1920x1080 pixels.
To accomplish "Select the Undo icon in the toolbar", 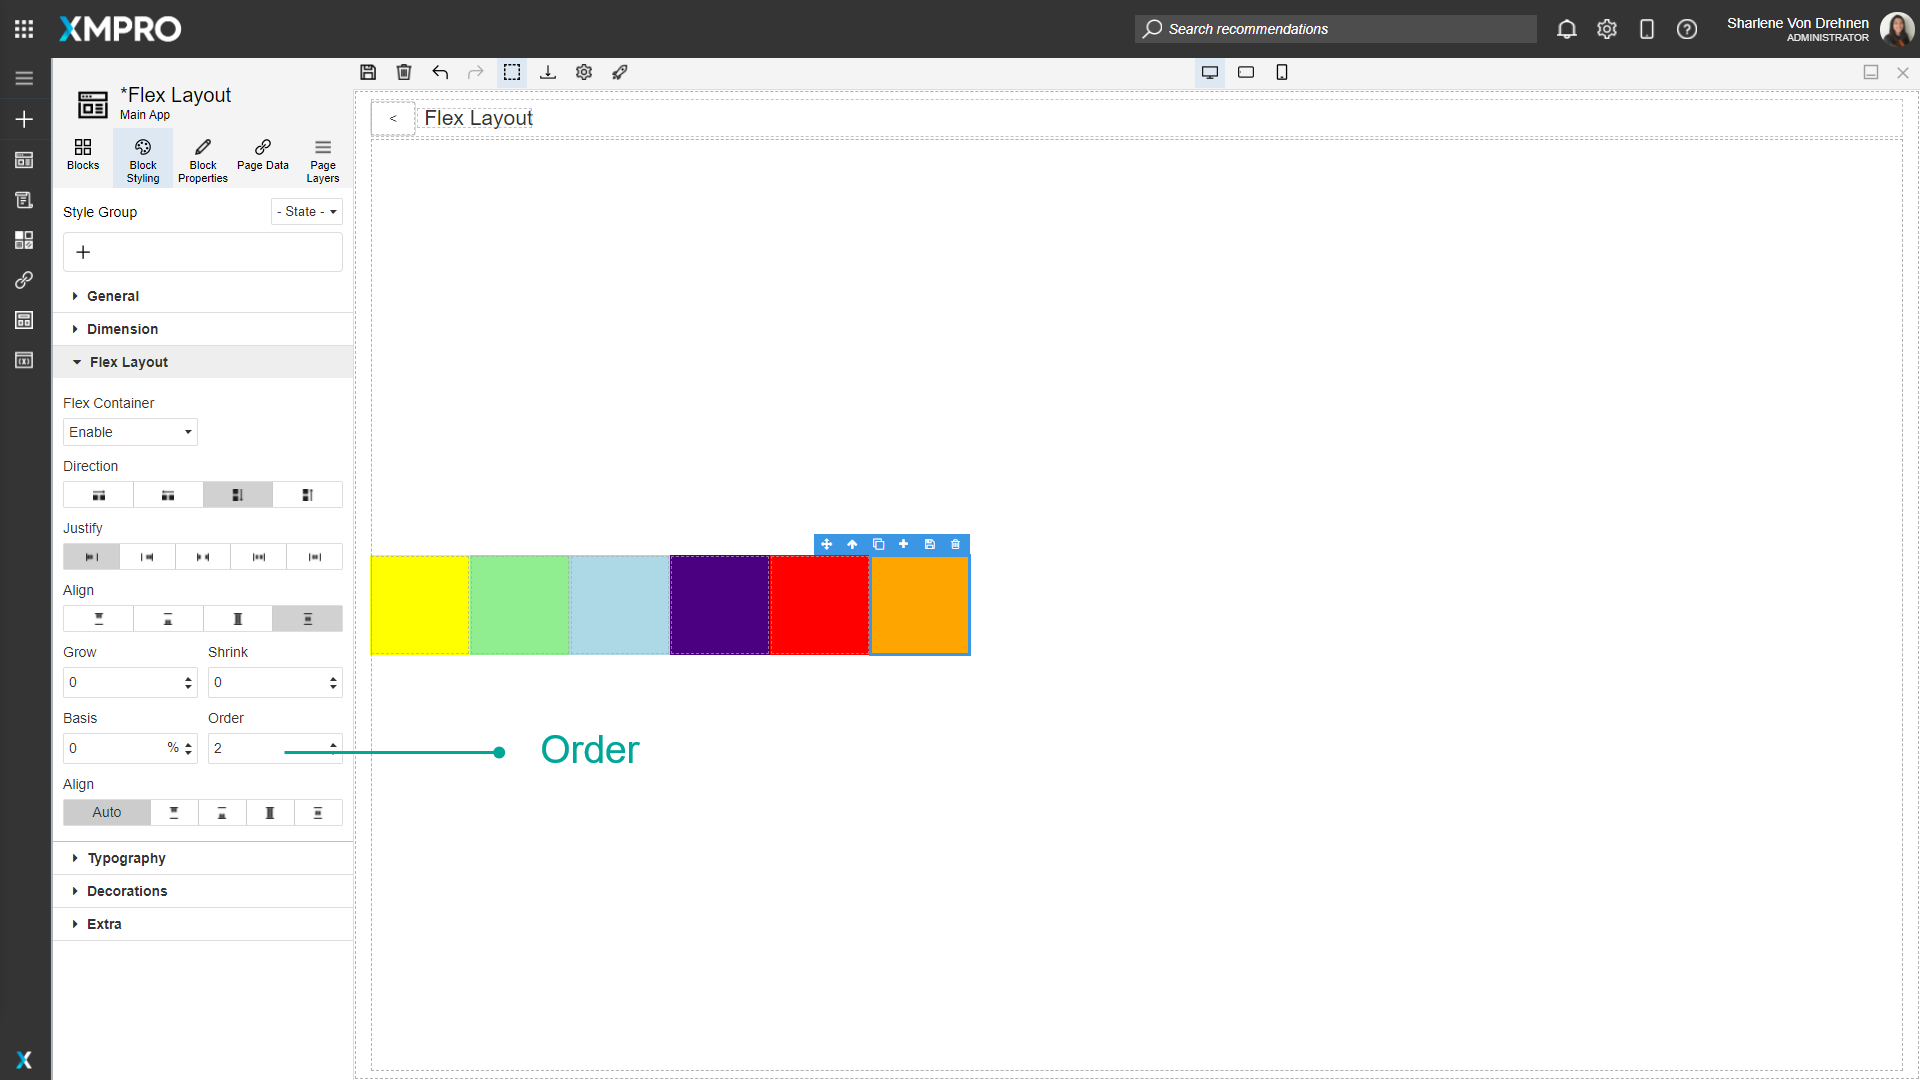I will (440, 72).
